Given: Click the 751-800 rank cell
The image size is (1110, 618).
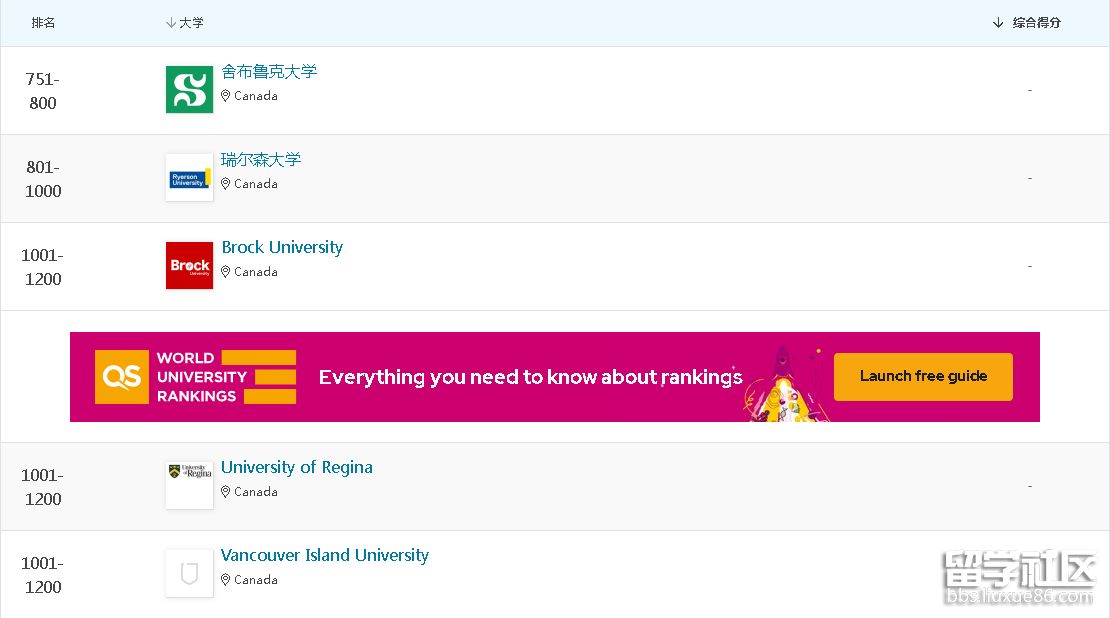Looking at the screenshot, I should pyautogui.click(x=43, y=91).
